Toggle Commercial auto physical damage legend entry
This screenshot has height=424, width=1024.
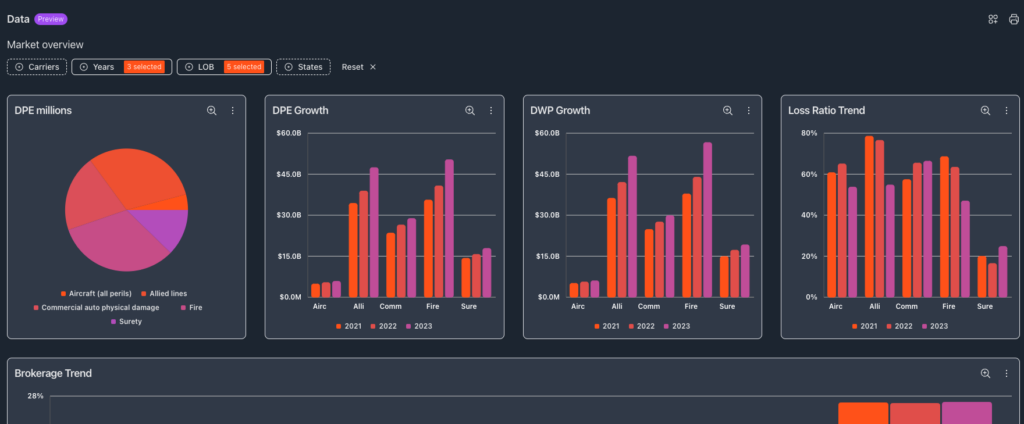point(97,307)
